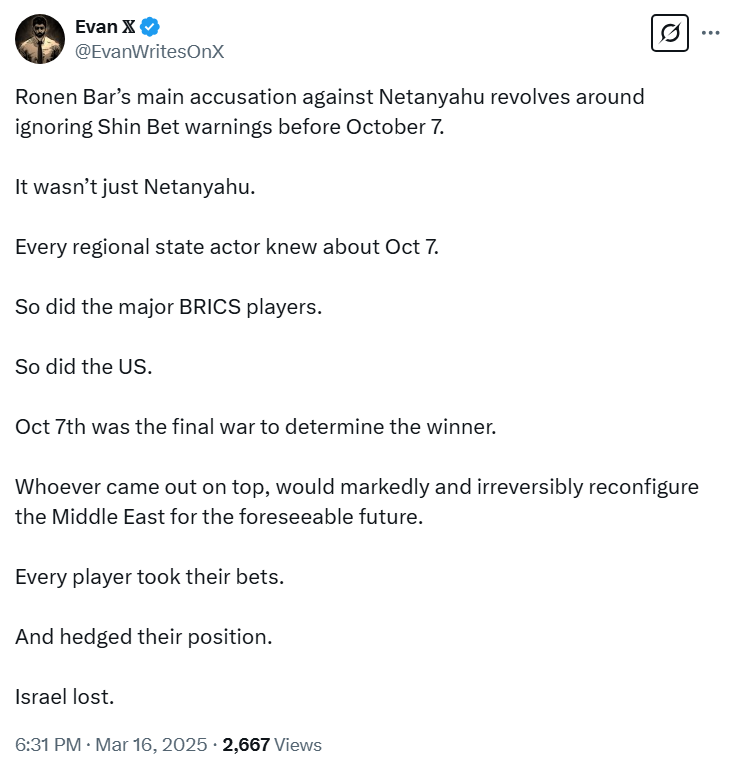
Task: Click the line "So did the US."
Action: pyautogui.click(x=83, y=367)
